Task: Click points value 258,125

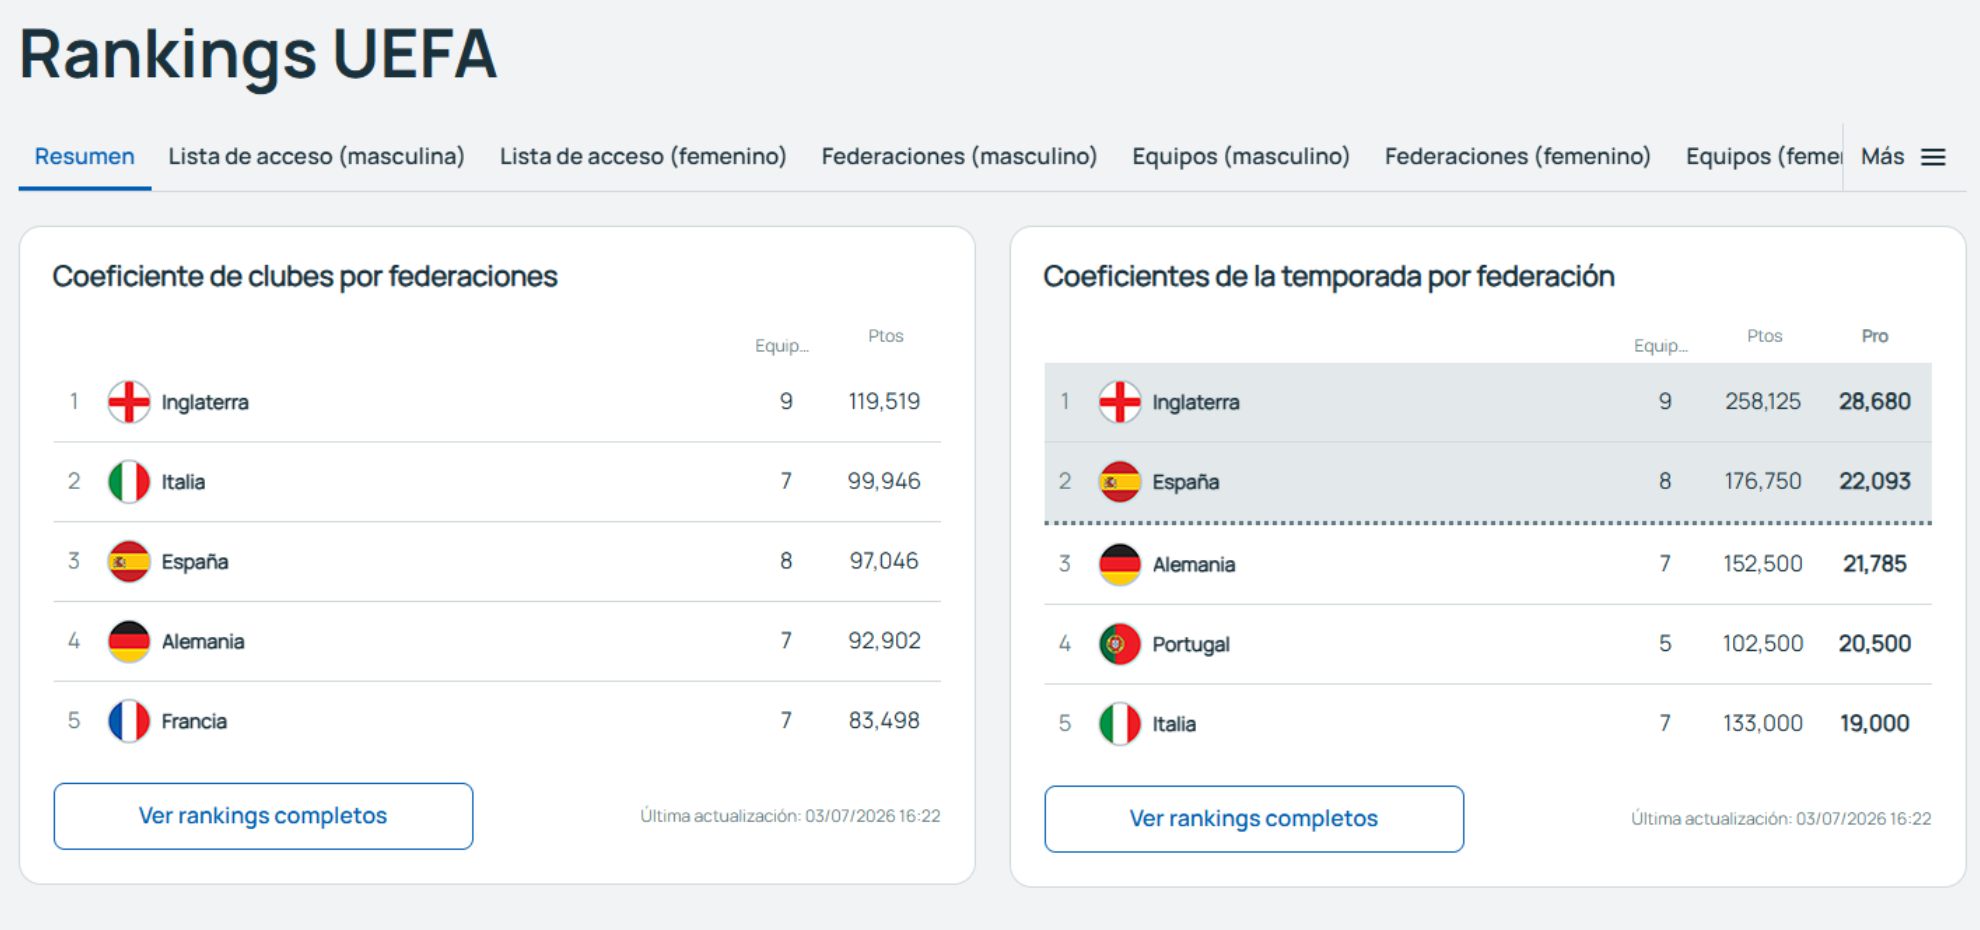Action: pos(1763,401)
